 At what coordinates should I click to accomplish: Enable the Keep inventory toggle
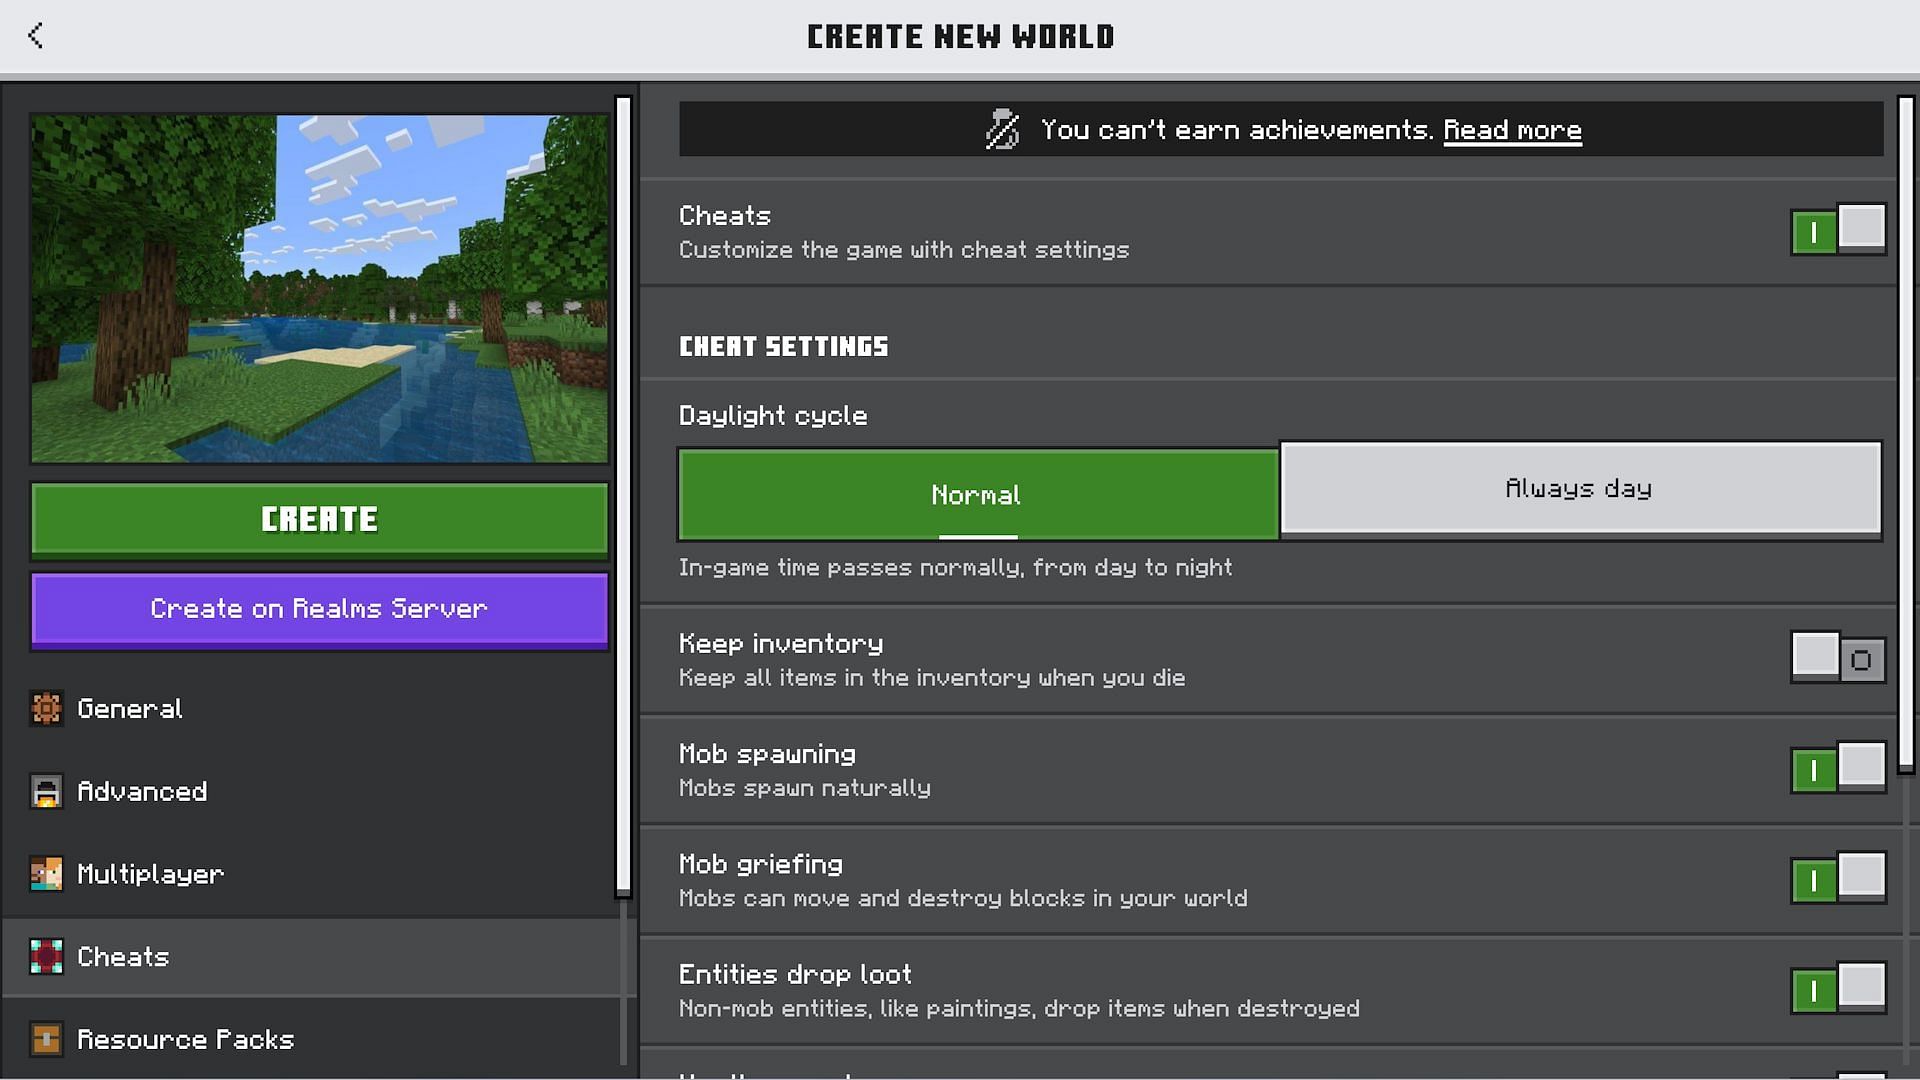pos(1838,658)
